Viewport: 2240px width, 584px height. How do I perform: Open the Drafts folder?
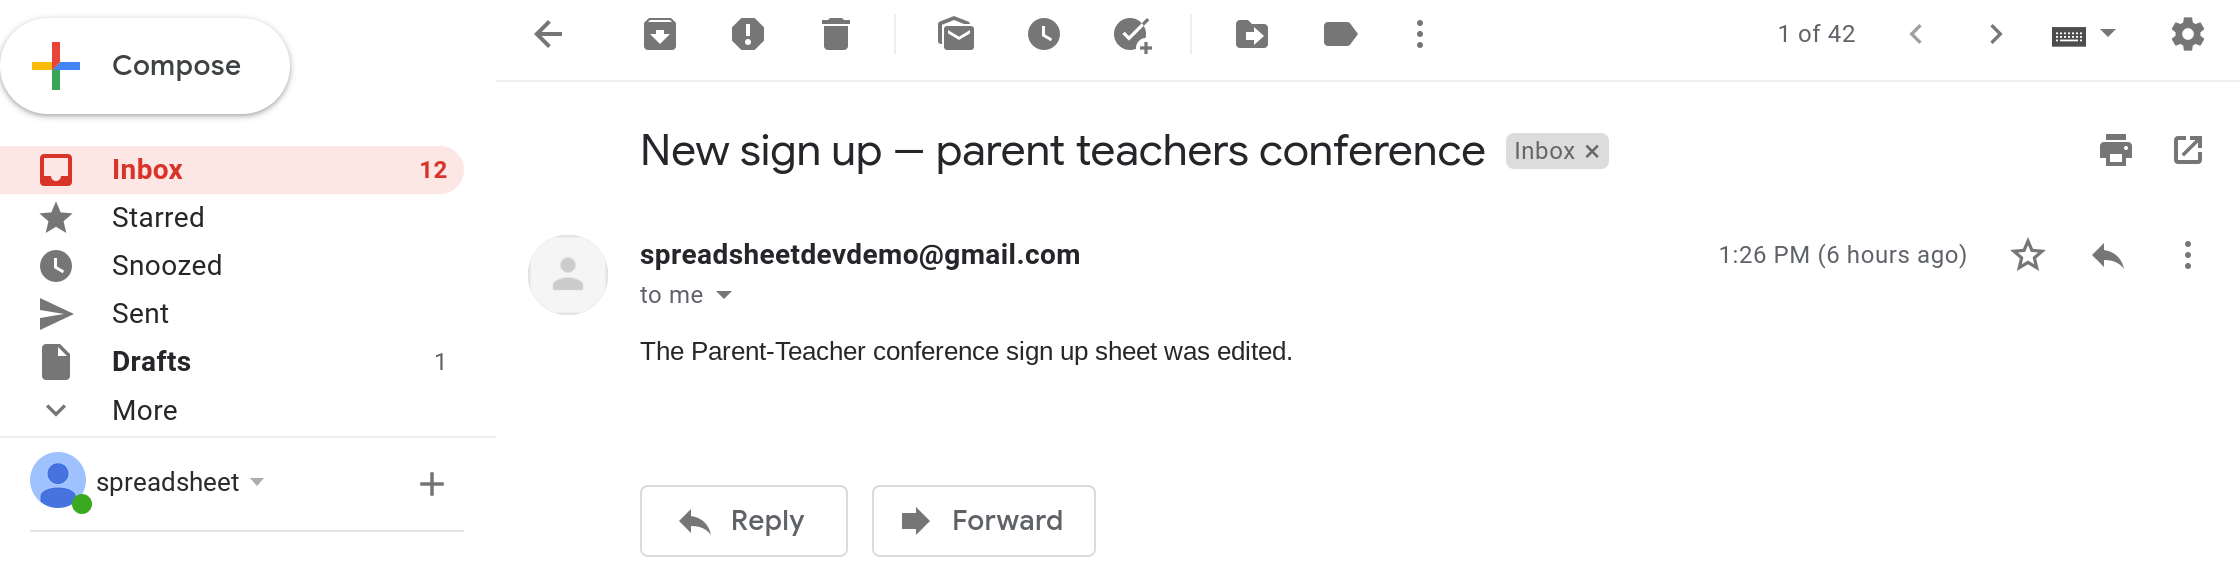(x=151, y=361)
